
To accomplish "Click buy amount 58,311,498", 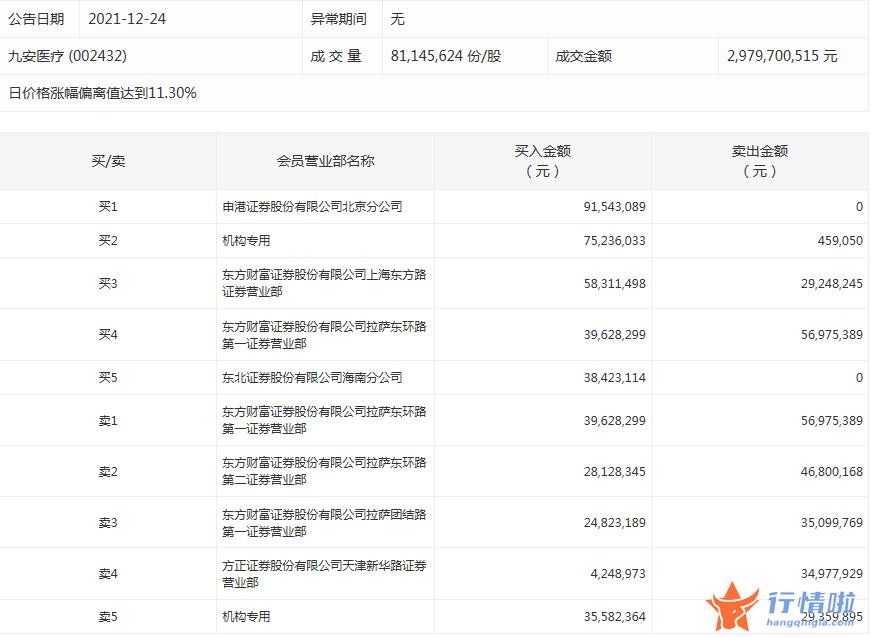I will 614,284.
